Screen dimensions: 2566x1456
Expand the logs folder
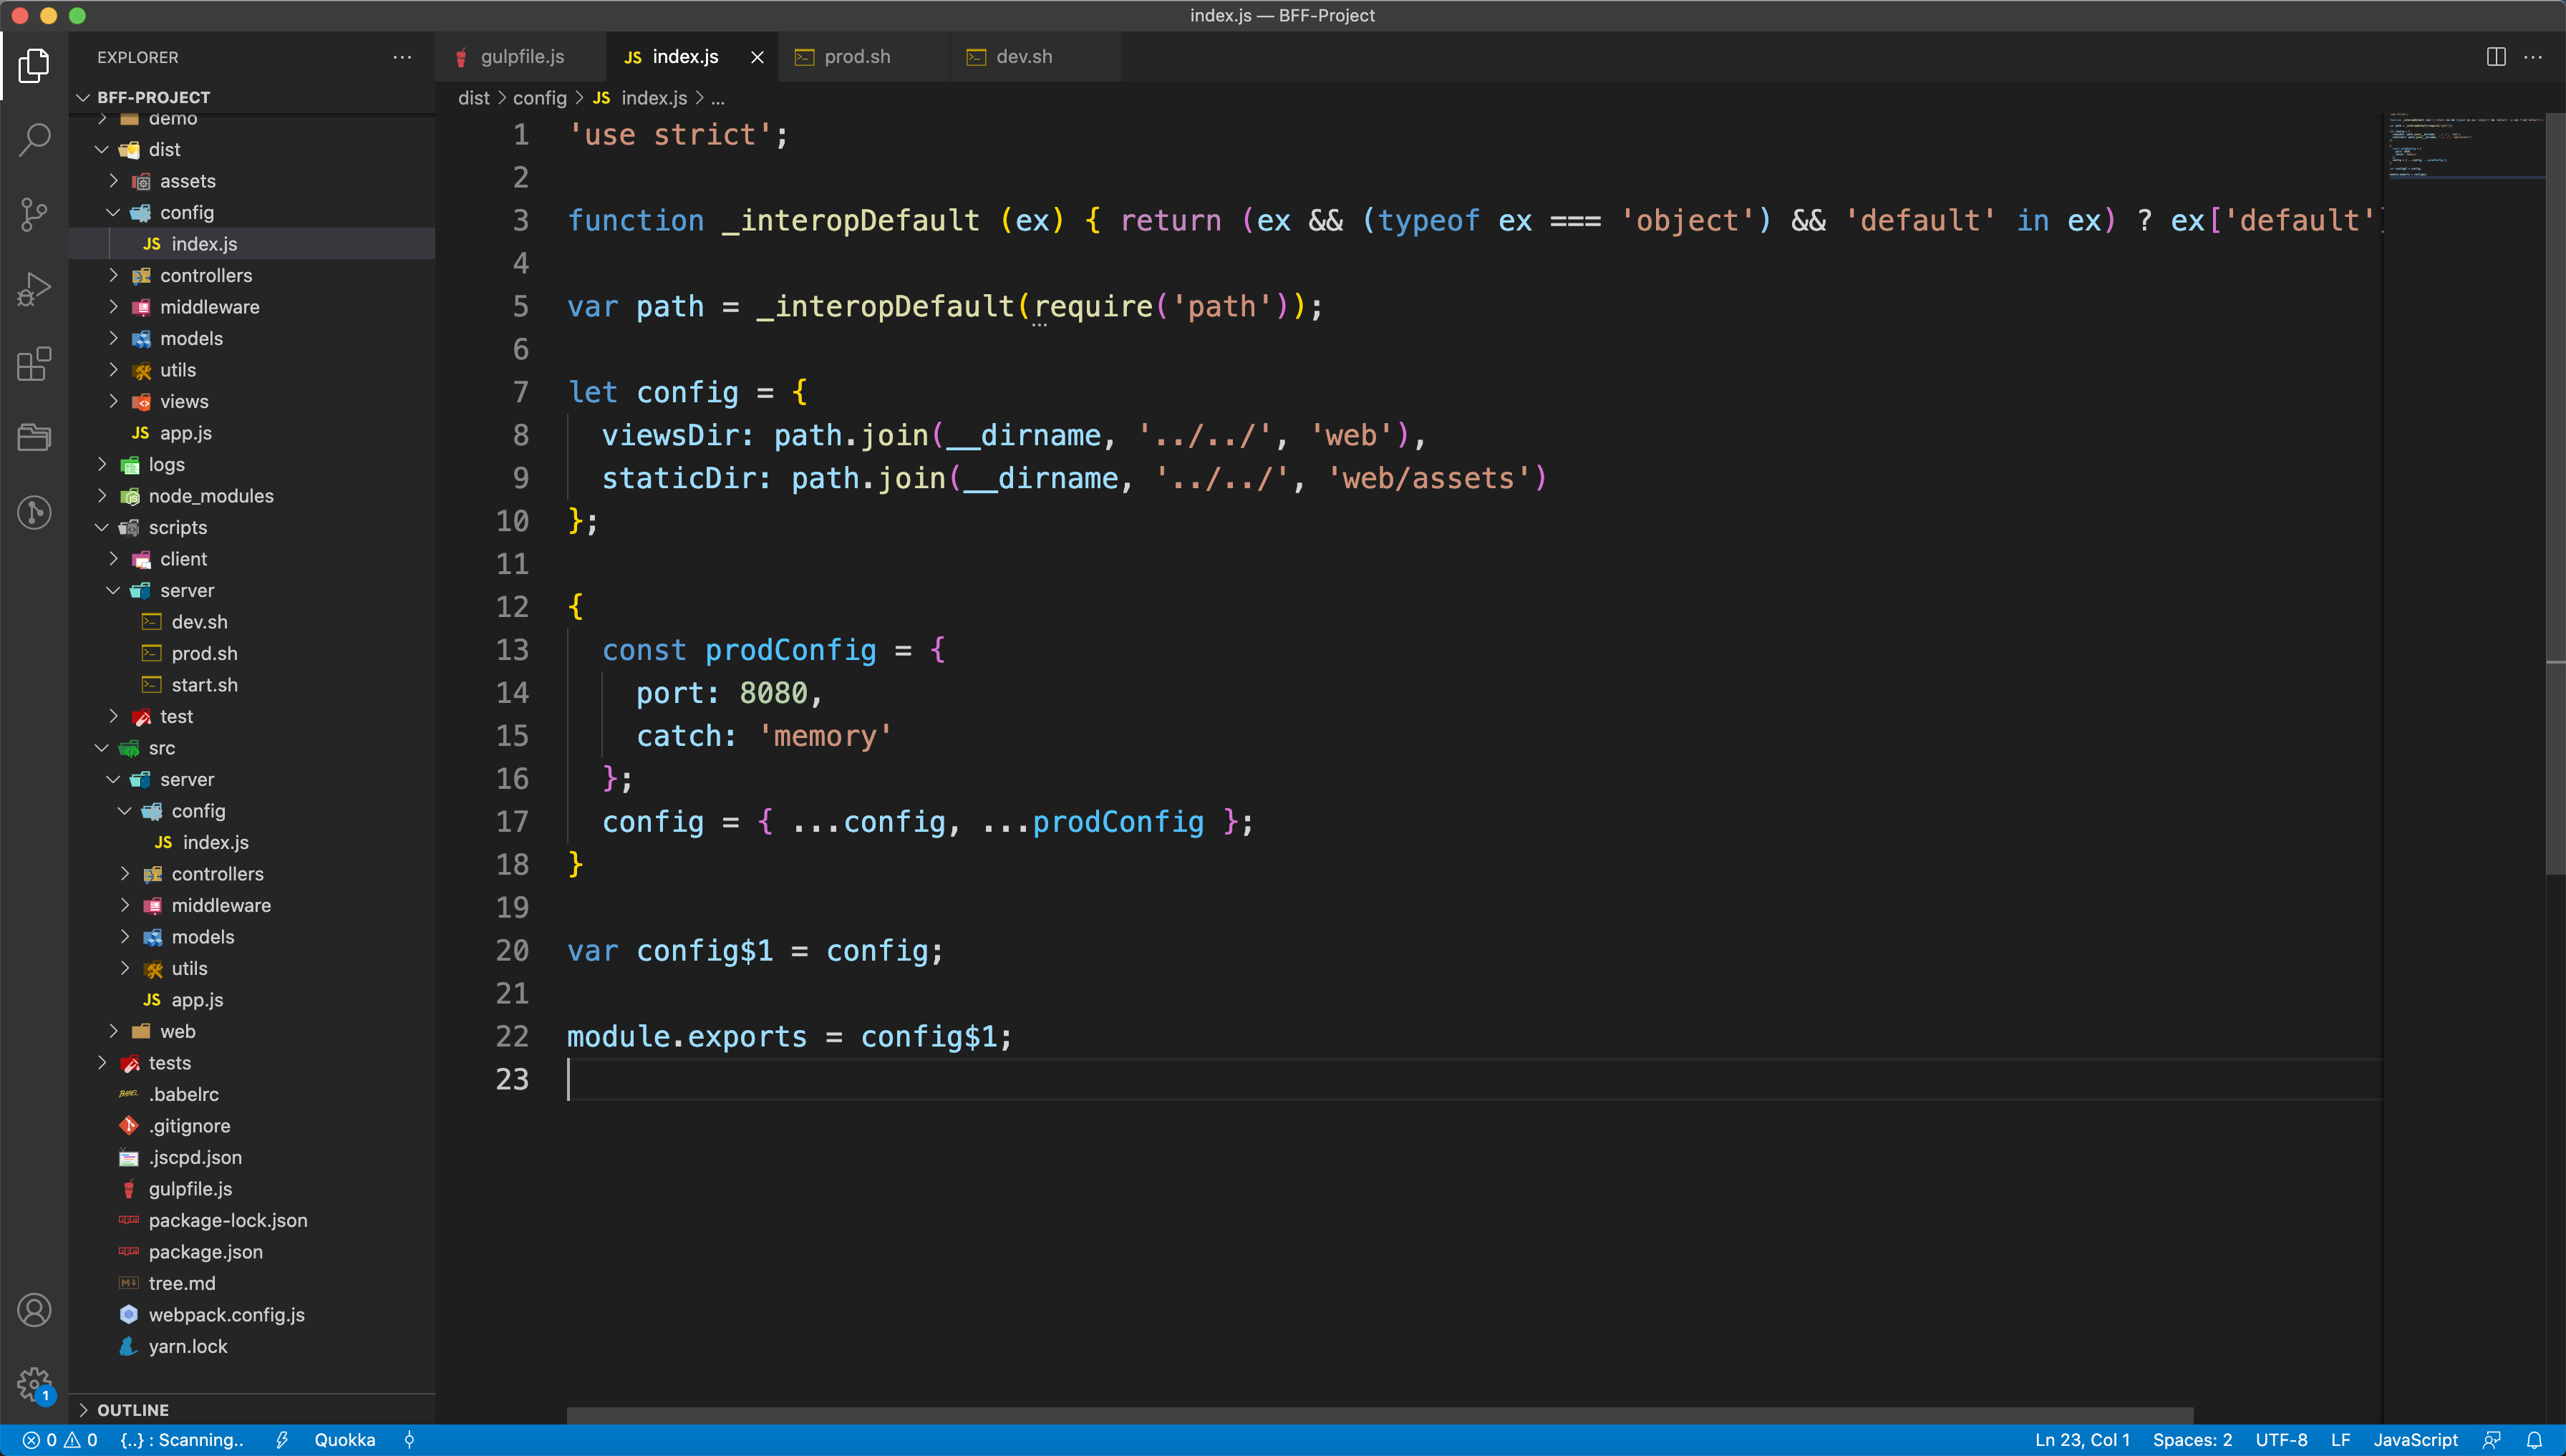tap(252, 464)
